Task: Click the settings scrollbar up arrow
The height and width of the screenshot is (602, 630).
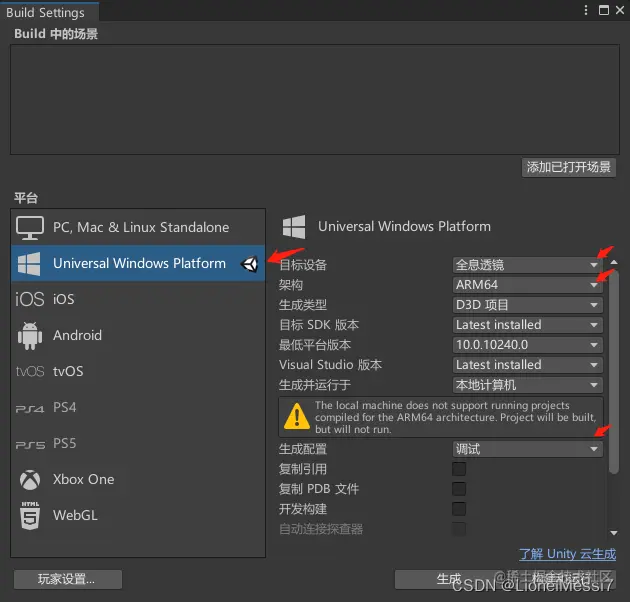Action: point(614,262)
